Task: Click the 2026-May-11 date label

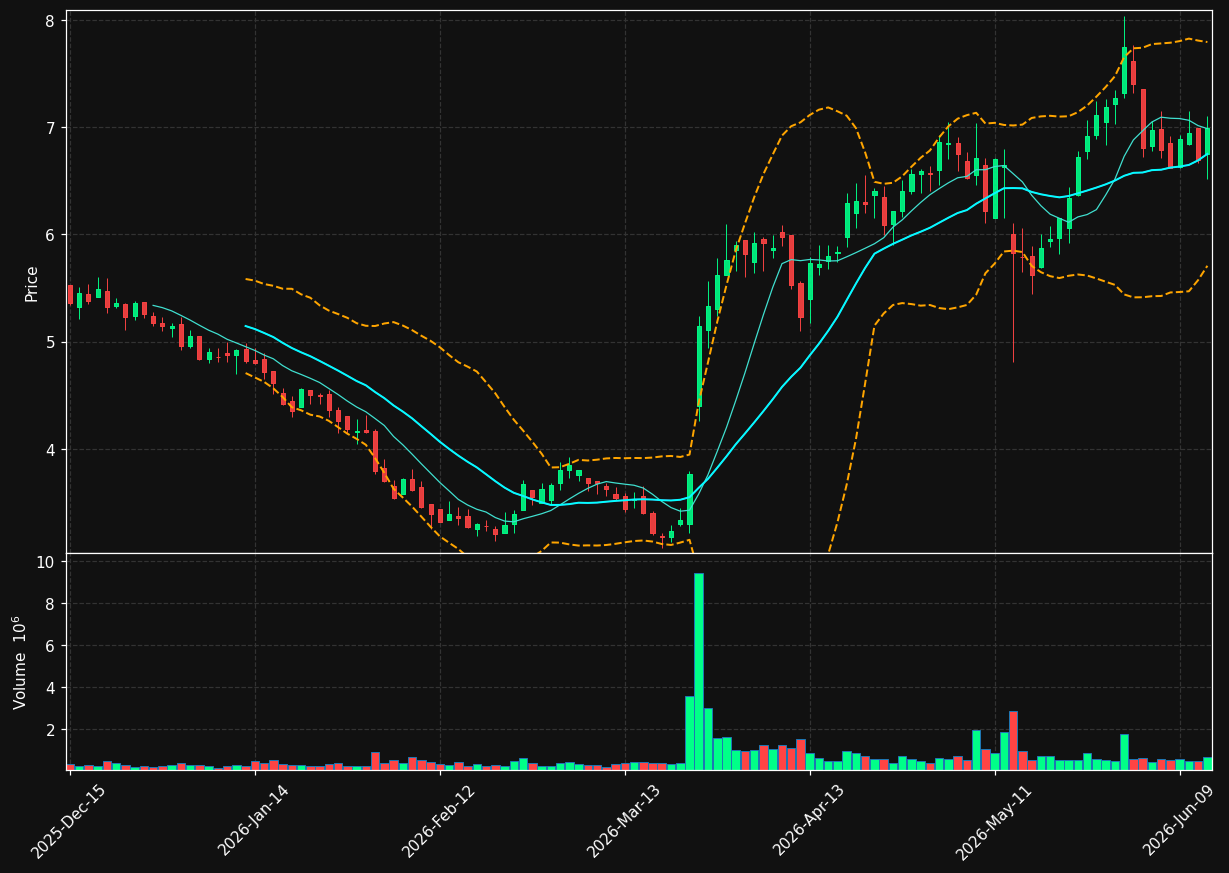Action: pos(993,821)
